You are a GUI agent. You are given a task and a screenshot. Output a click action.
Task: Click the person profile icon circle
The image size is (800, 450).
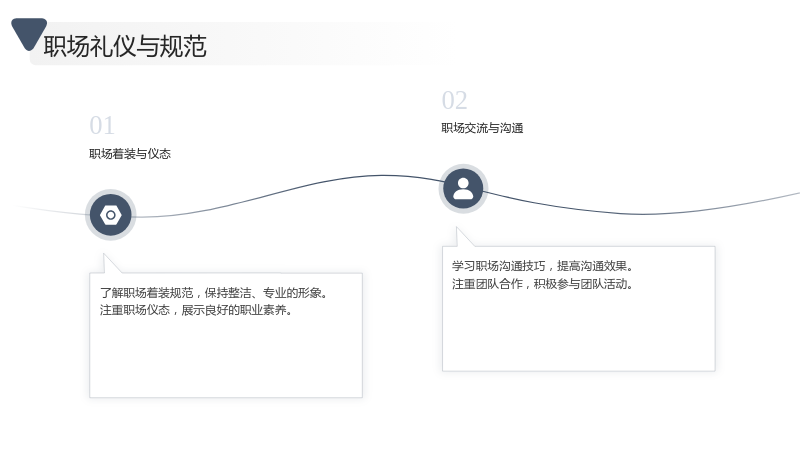click(463, 189)
